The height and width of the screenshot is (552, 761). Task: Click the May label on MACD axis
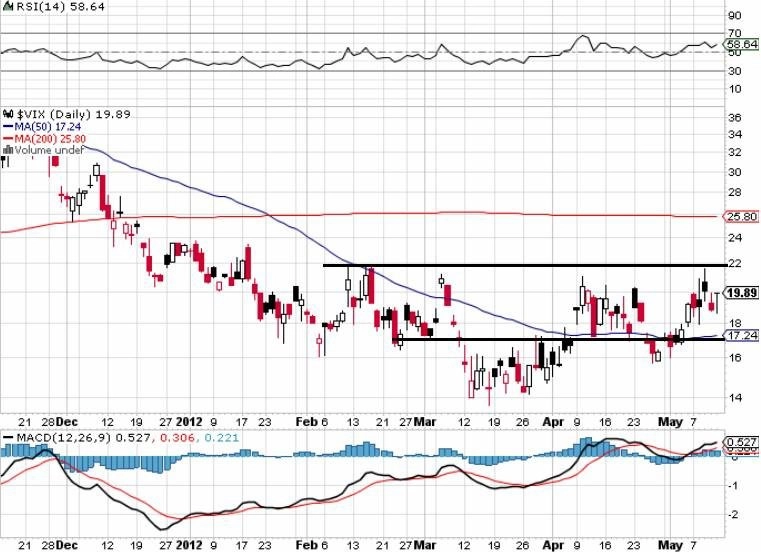[670, 545]
